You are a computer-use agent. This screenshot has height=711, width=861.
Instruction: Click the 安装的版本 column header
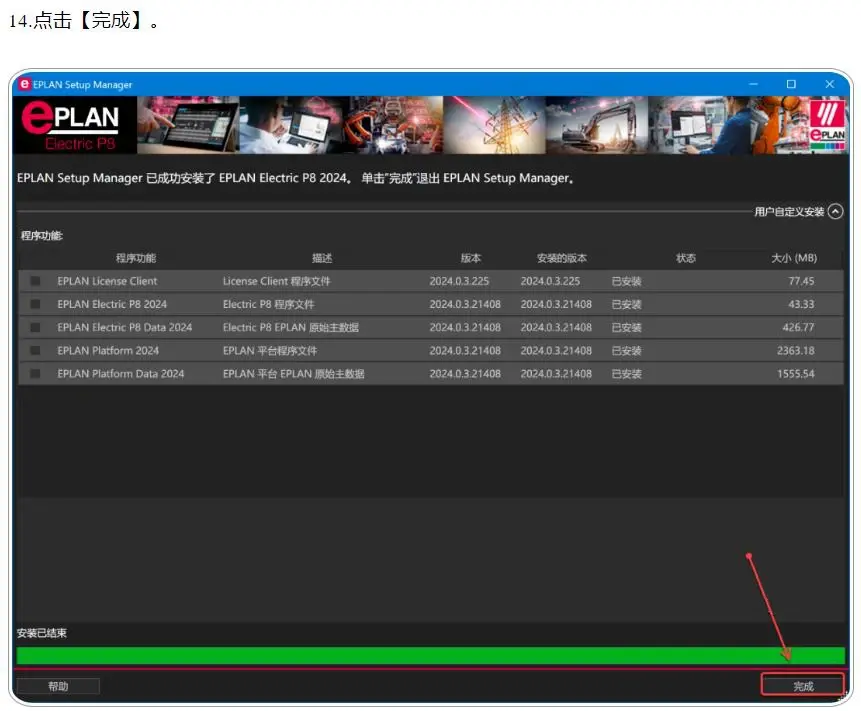pos(562,258)
